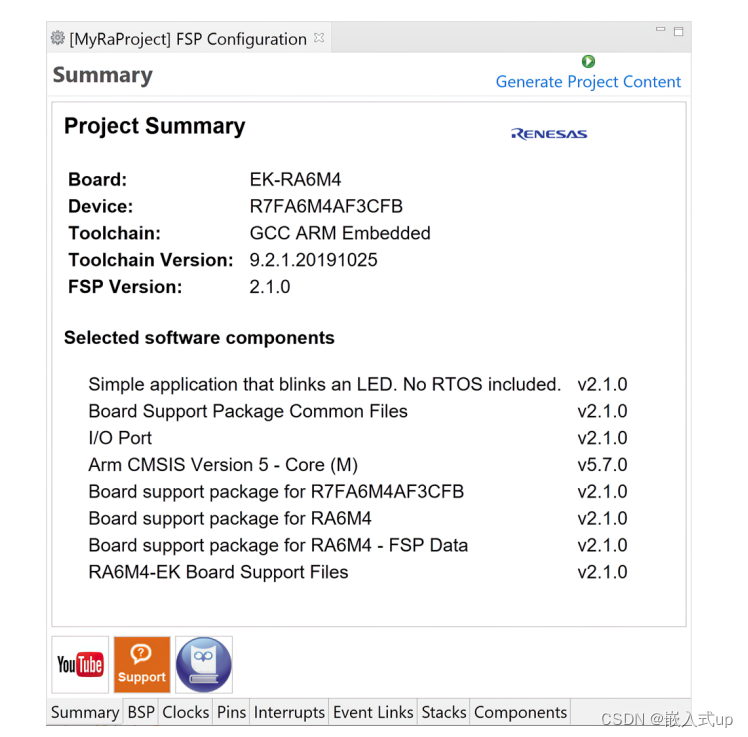Click the board value EK-RA6M4
This screenshot has height=737, width=748.
click(x=295, y=180)
